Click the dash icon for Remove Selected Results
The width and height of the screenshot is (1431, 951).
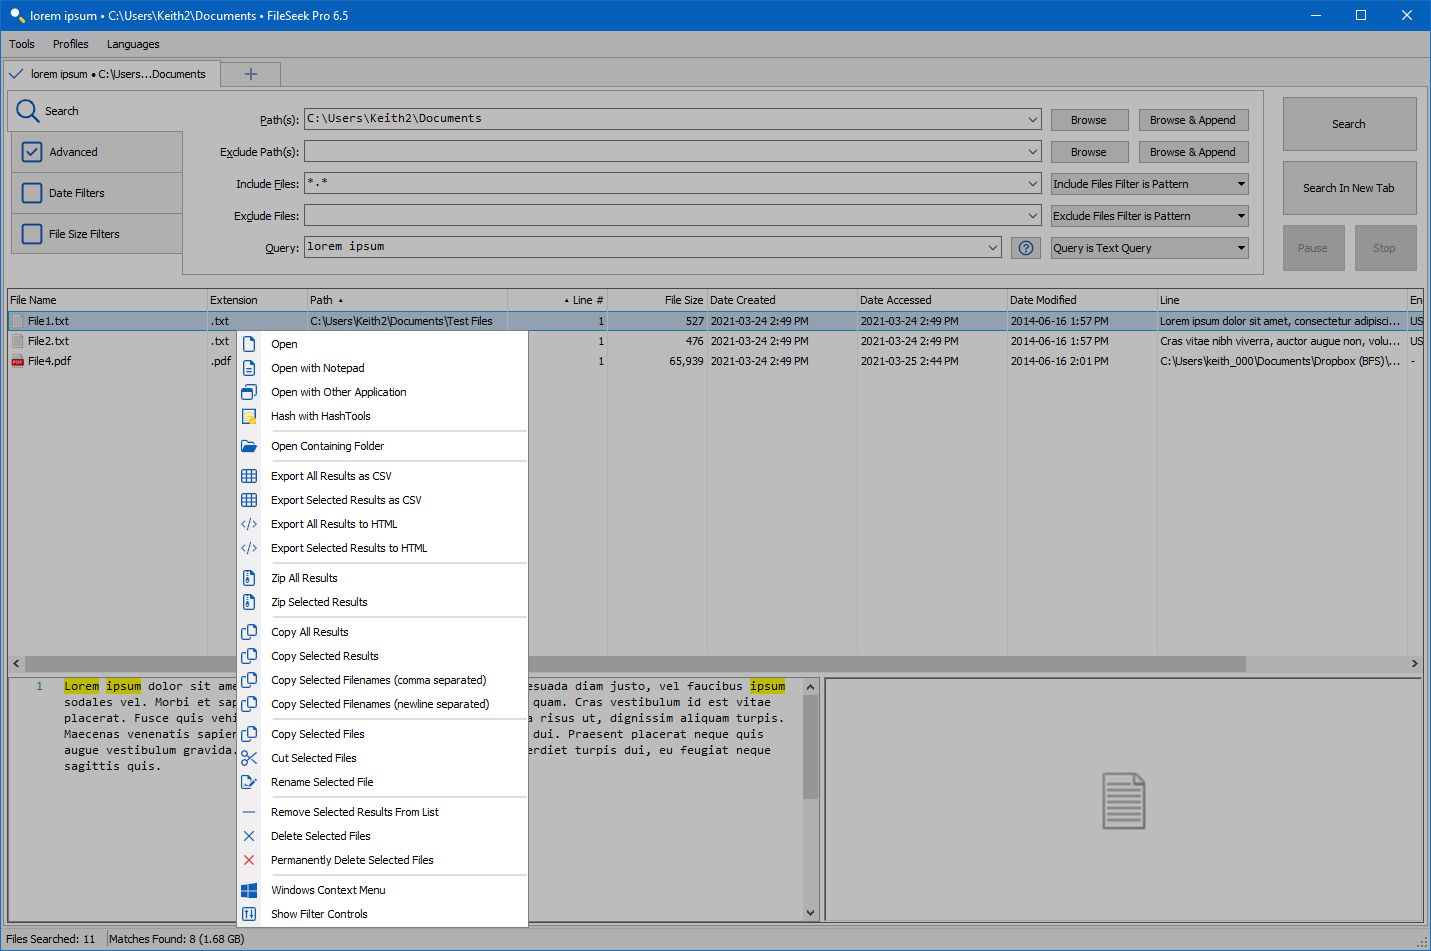(x=249, y=812)
